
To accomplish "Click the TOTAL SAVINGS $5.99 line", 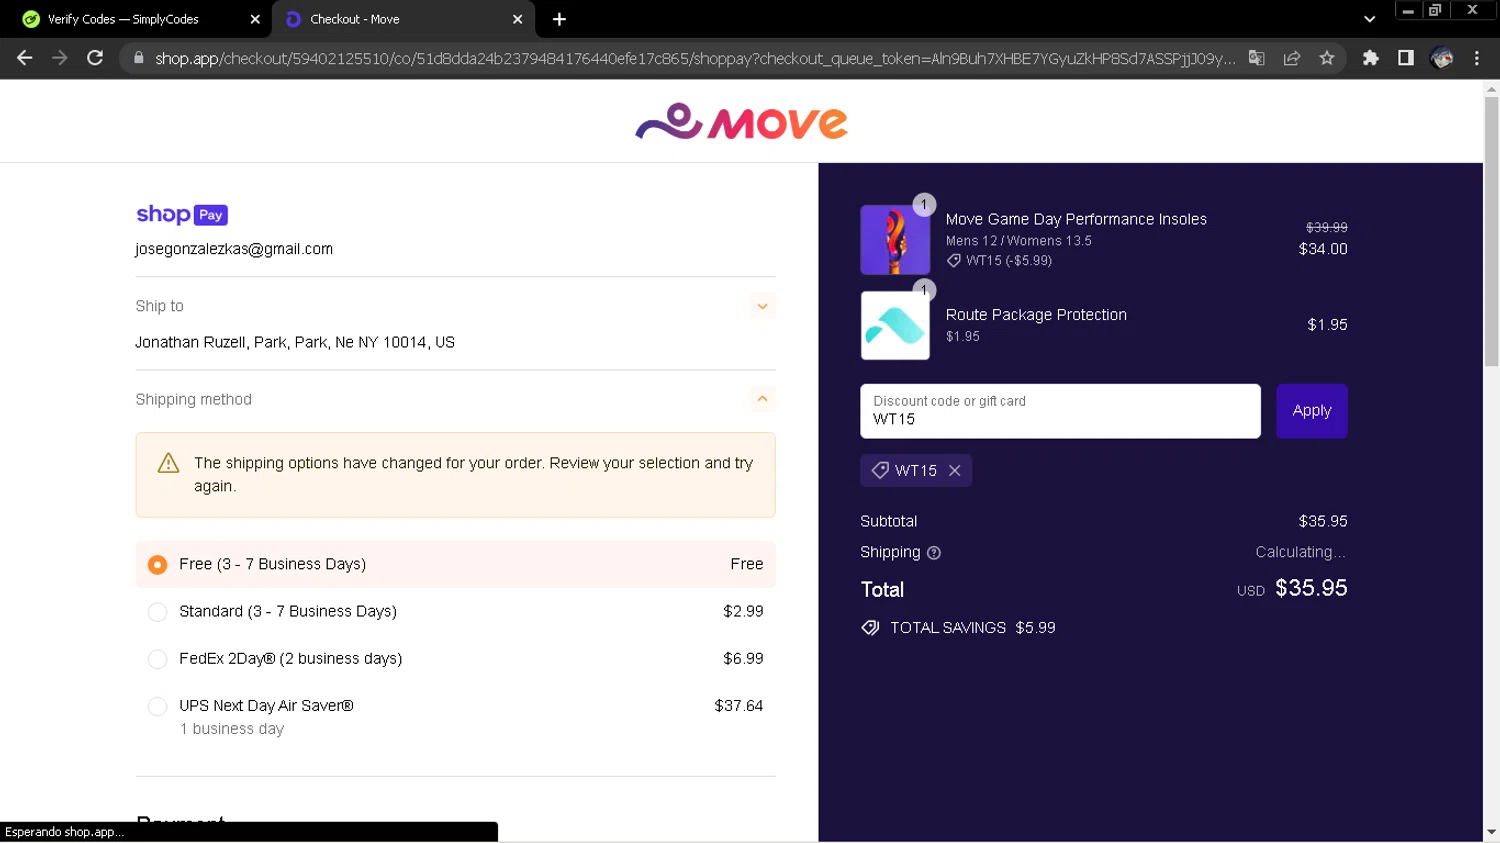I will pos(958,628).
